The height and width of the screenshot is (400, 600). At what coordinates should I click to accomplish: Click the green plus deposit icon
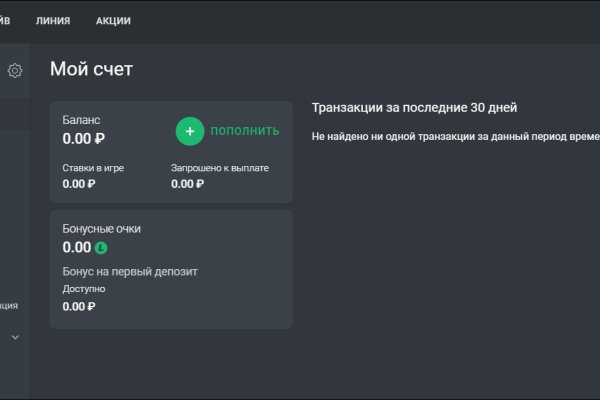tap(190, 131)
